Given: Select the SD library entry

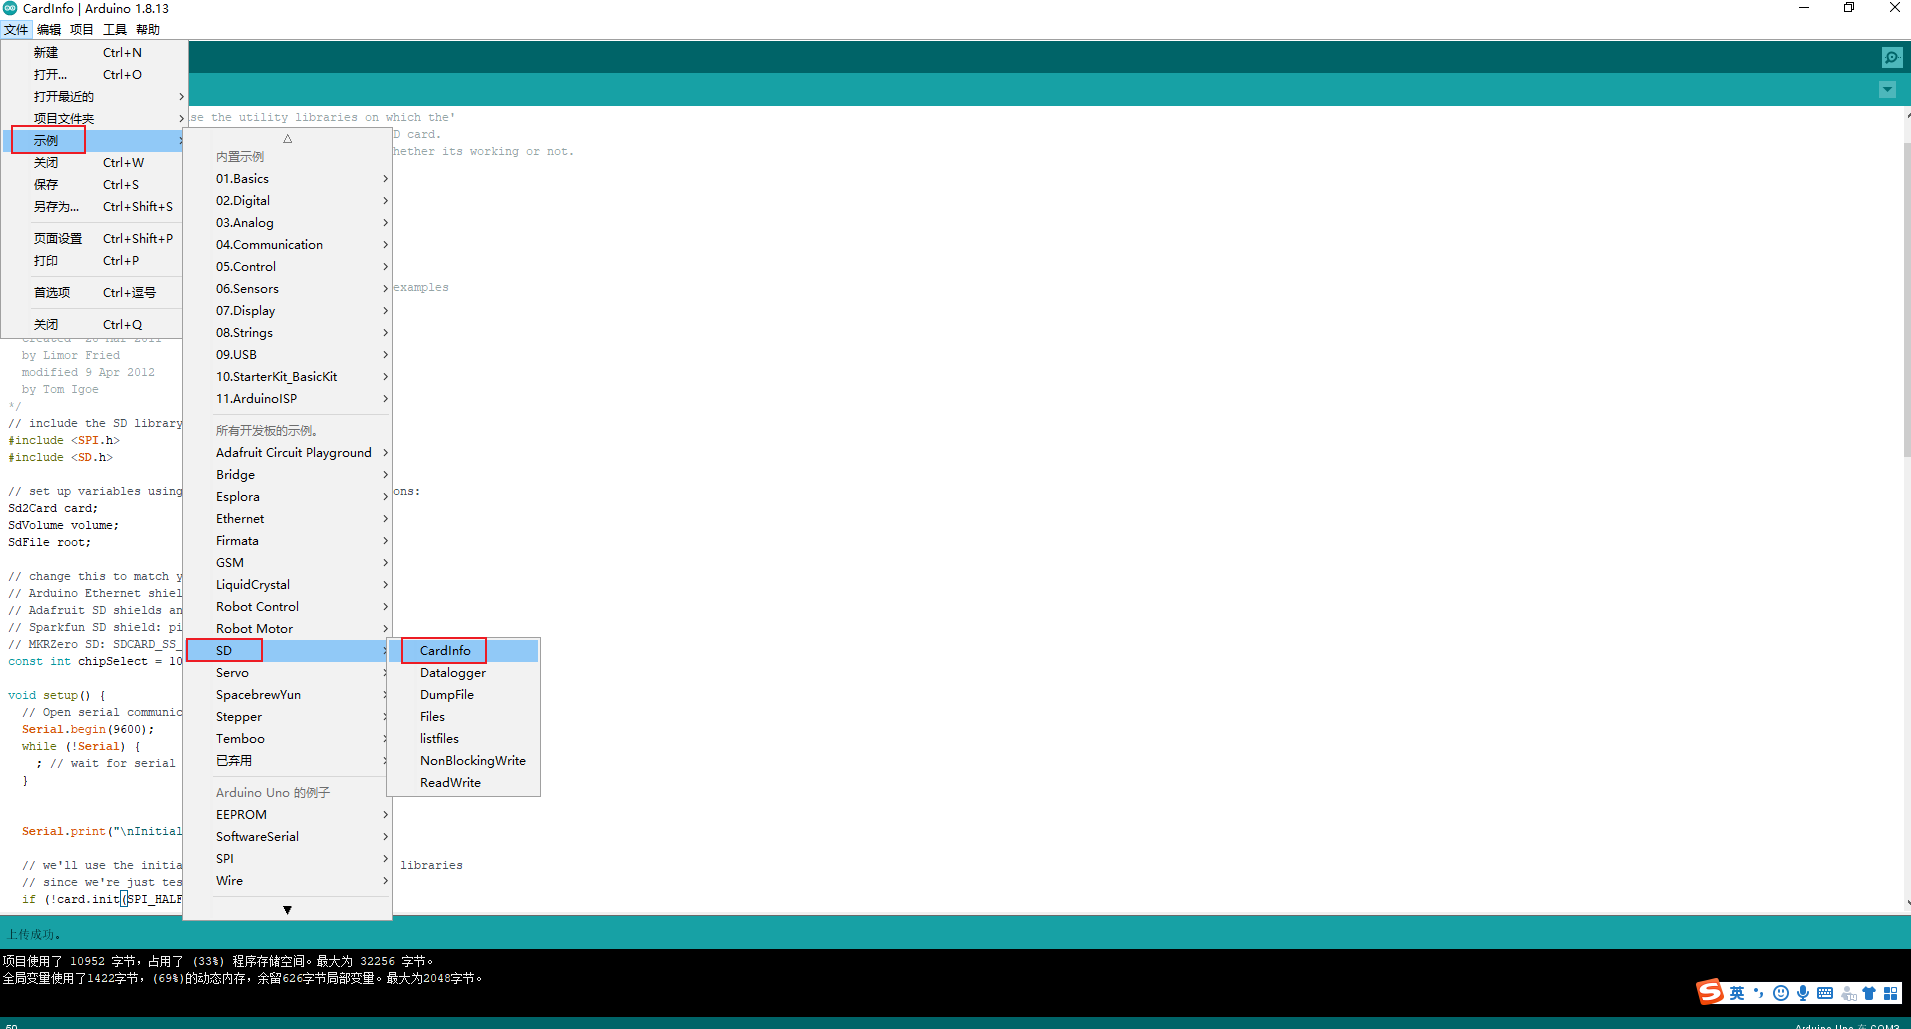Looking at the screenshot, I should click(x=287, y=650).
